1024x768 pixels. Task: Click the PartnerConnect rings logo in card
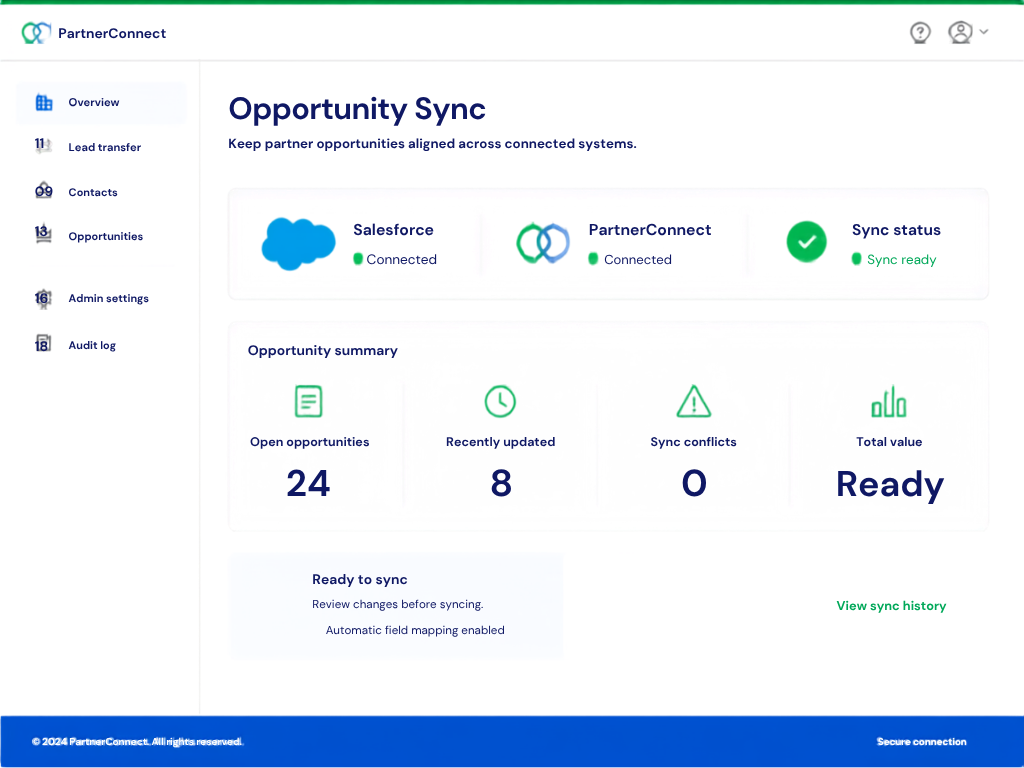click(543, 244)
